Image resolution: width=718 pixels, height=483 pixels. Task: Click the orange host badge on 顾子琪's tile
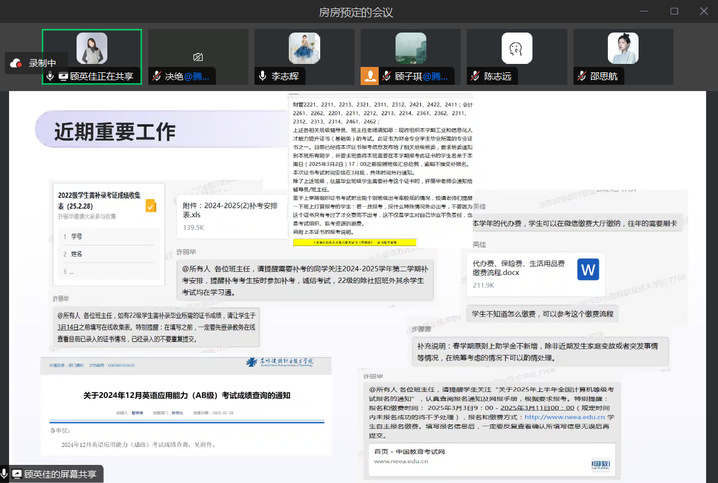click(369, 76)
